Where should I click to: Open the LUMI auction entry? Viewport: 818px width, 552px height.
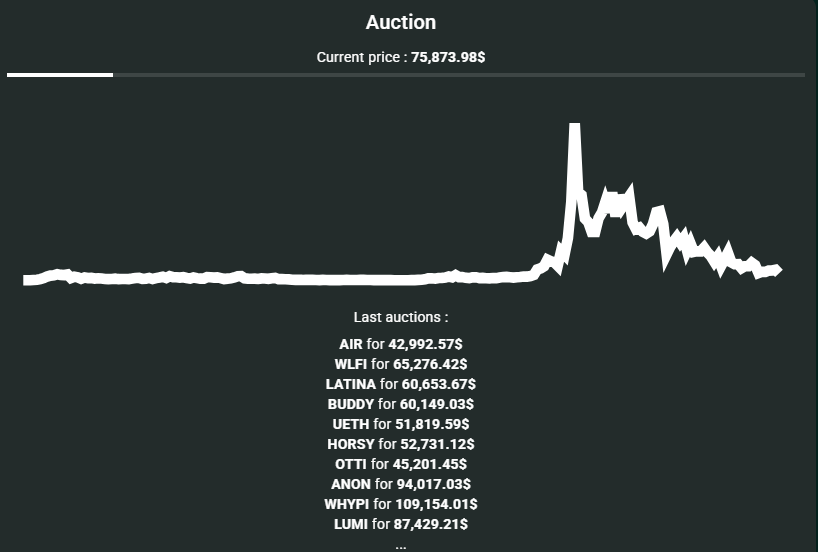pos(400,524)
